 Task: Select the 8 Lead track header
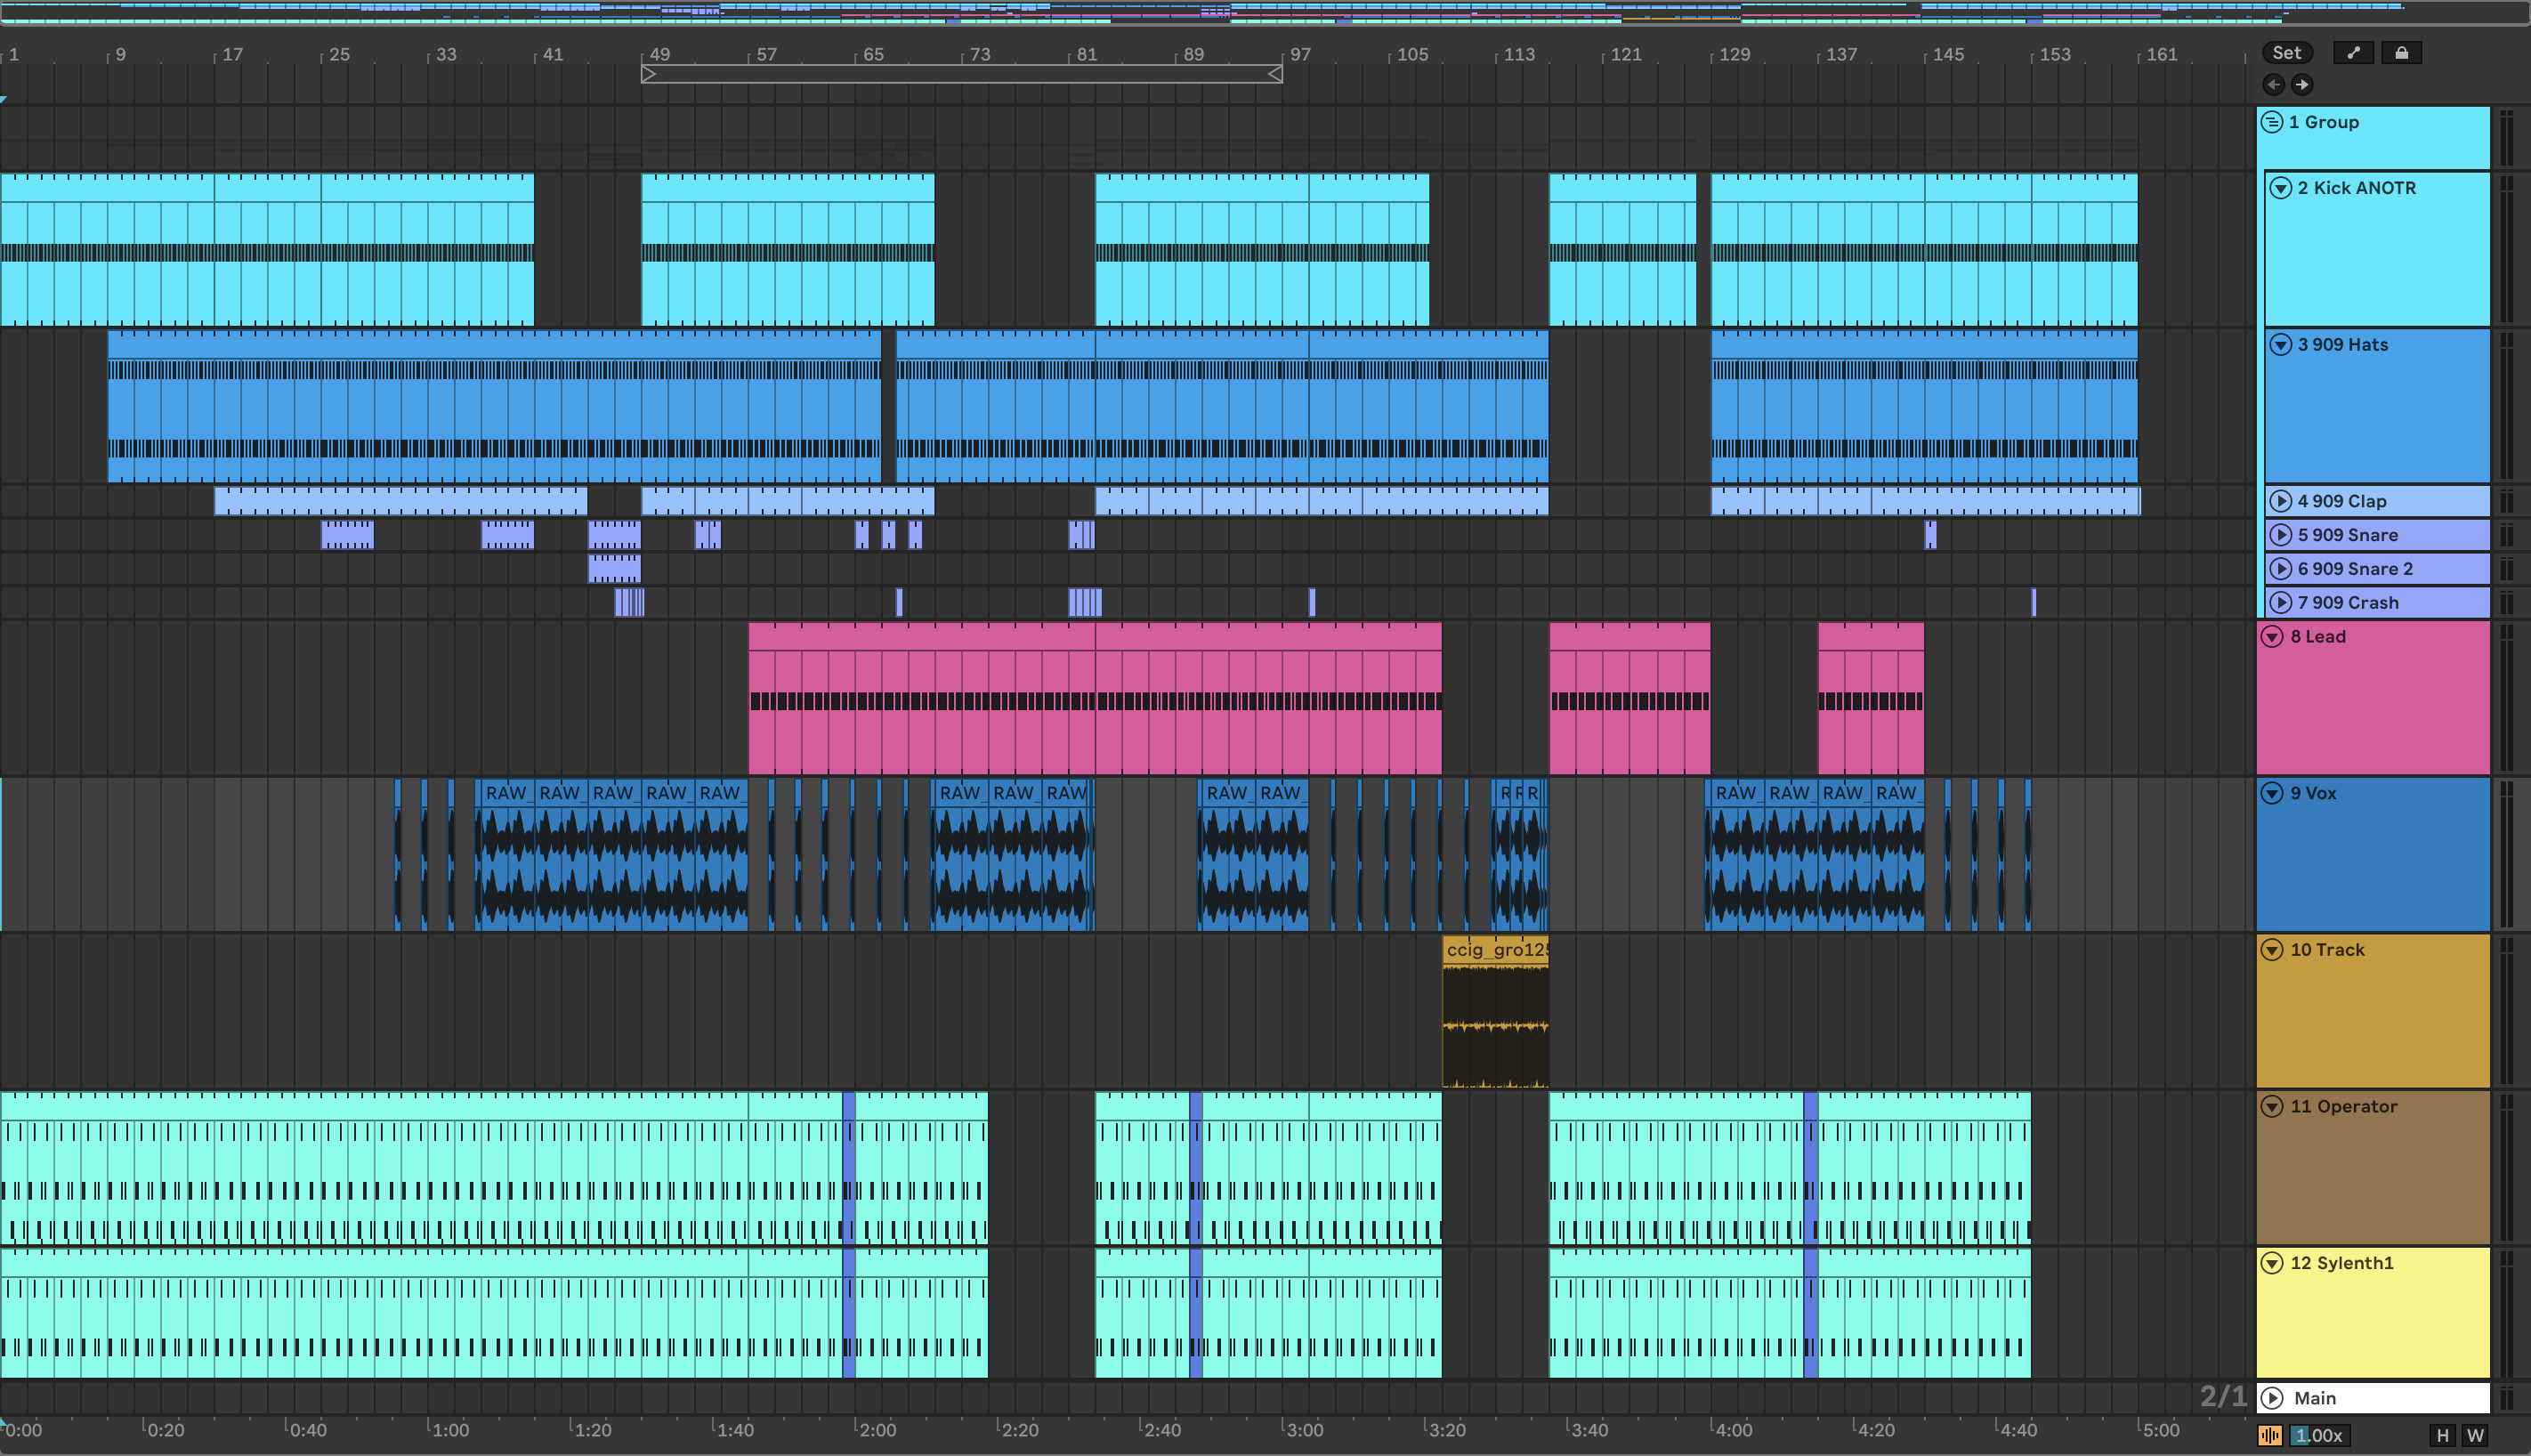[x=2380, y=700]
